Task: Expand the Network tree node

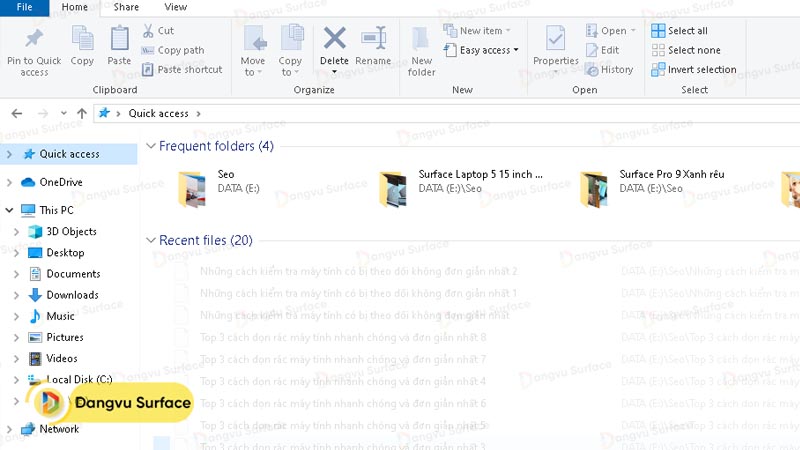Action: (x=9, y=429)
